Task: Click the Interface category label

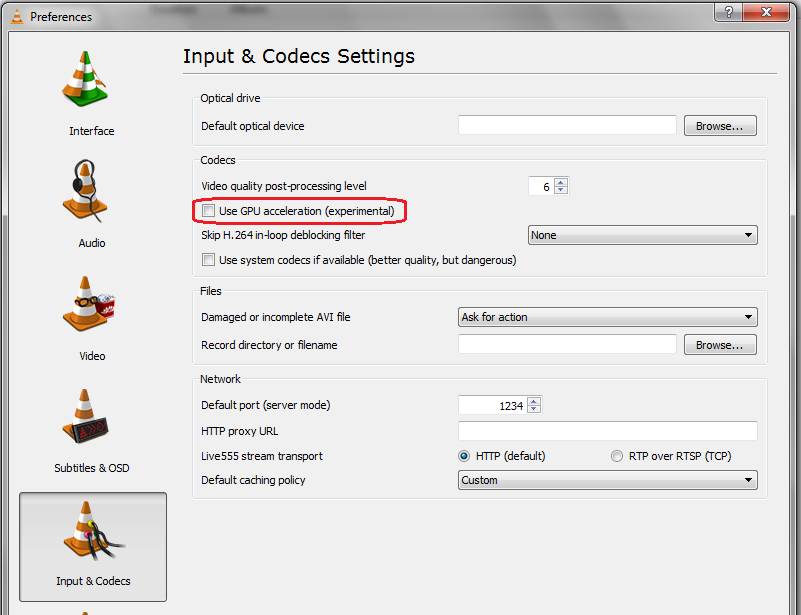Action: pyautogui.click(x=92, y=131)
